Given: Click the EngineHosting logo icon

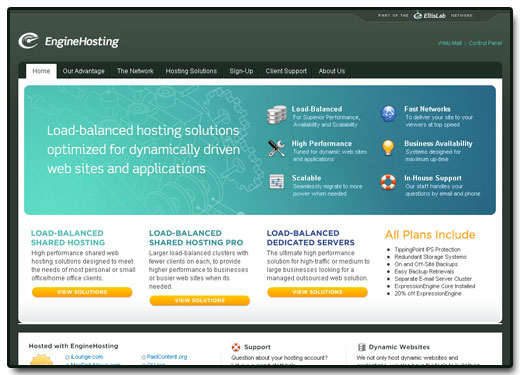Looking at the screenshot, I should (x=29, y=41).
